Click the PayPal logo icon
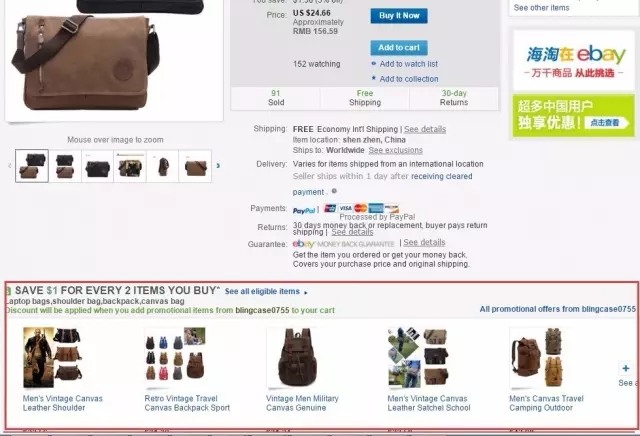This screenshot has height=436, width=640. tap(304, 210)
